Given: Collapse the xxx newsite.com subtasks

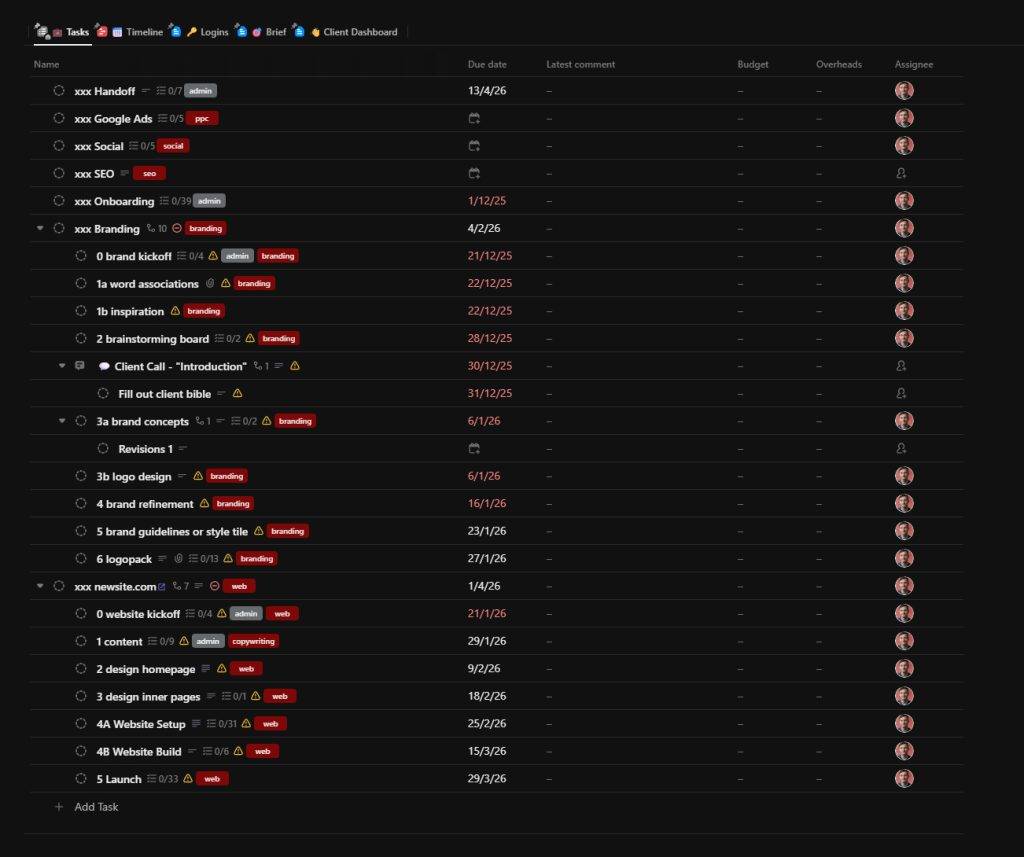Looking at the screenshot, I should 40,586.
